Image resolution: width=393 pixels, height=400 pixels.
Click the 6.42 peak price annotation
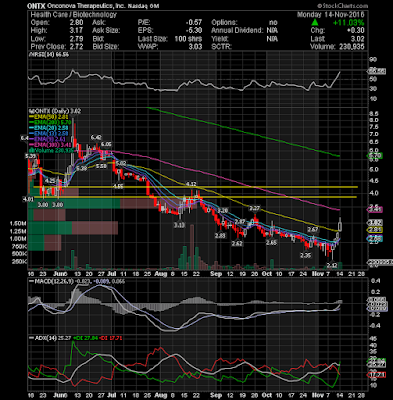(x=96, y=137)
